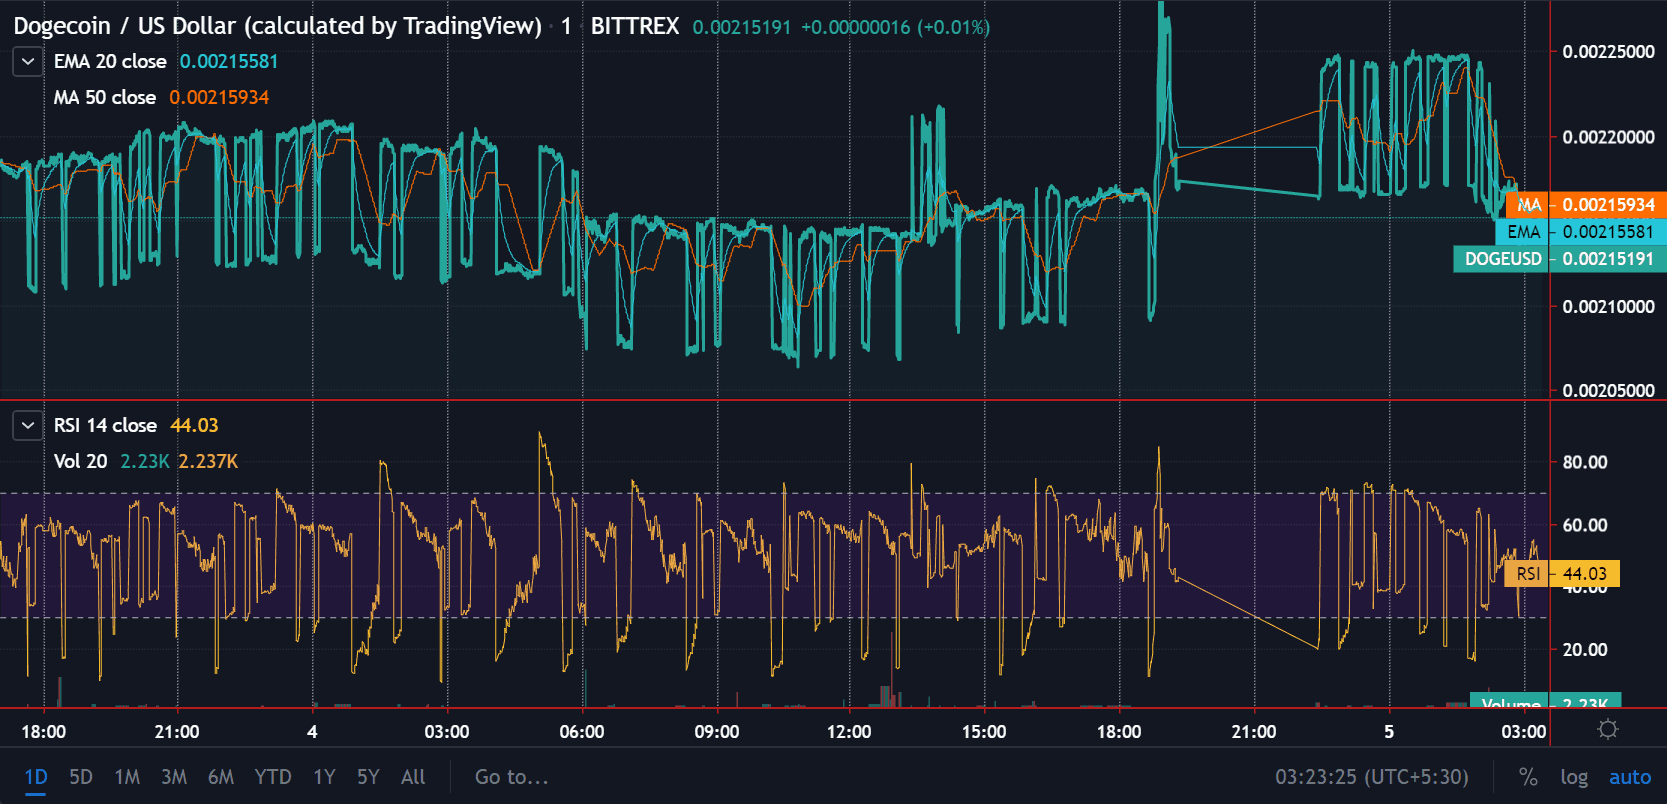Select the MA 50 close indicator legend
The image size is (1667, 804).
coord(105,98)
